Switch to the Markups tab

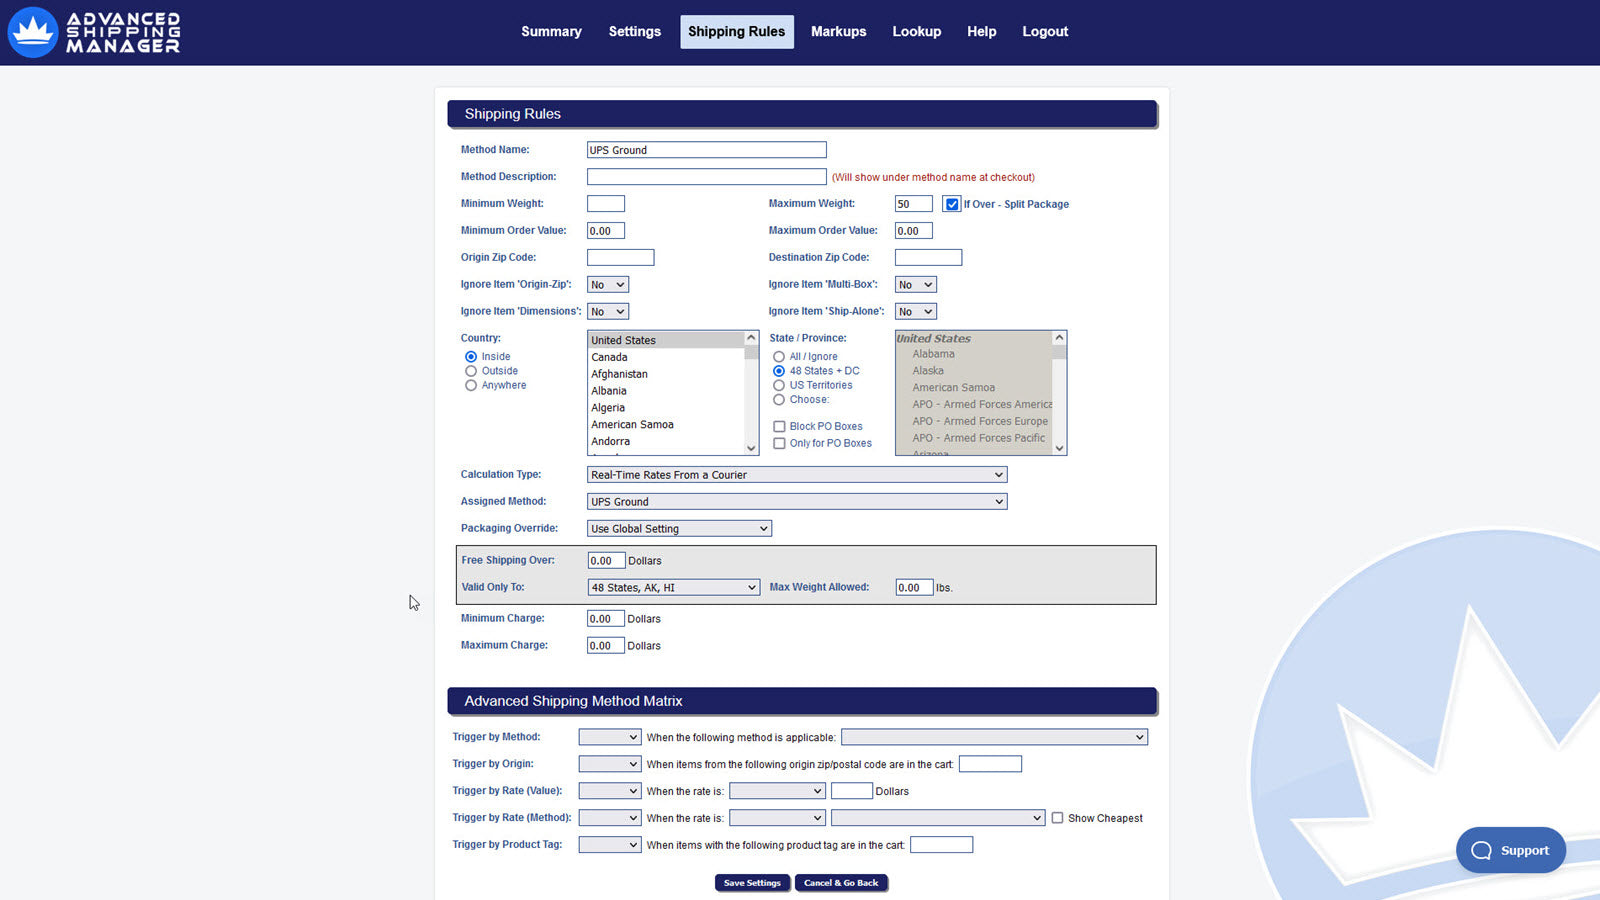(x=838, y=31)
